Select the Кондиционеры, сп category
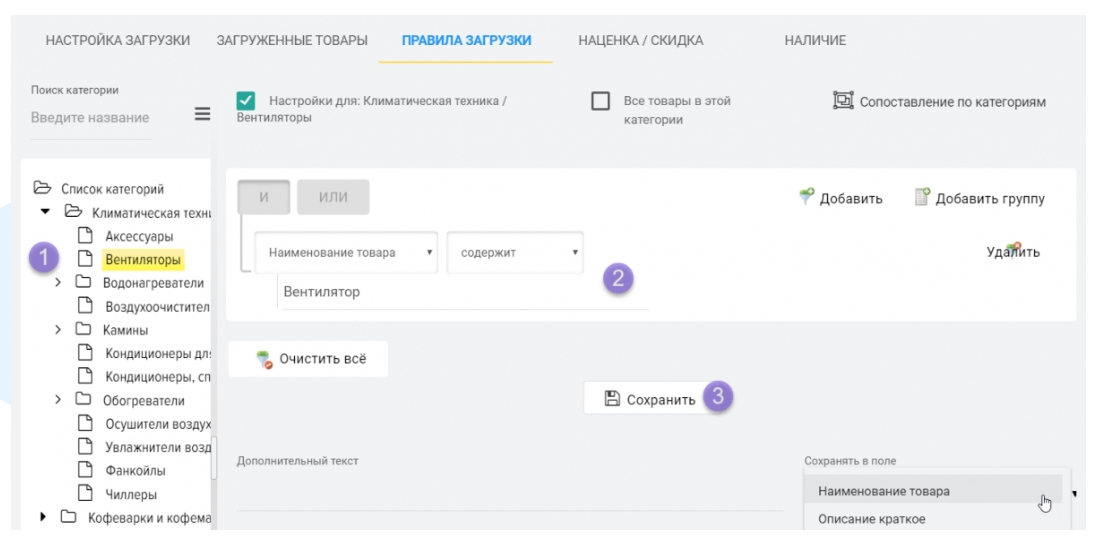Viewport: 1114px width, 542px height. pyautogui.click(x=158, y=376)
